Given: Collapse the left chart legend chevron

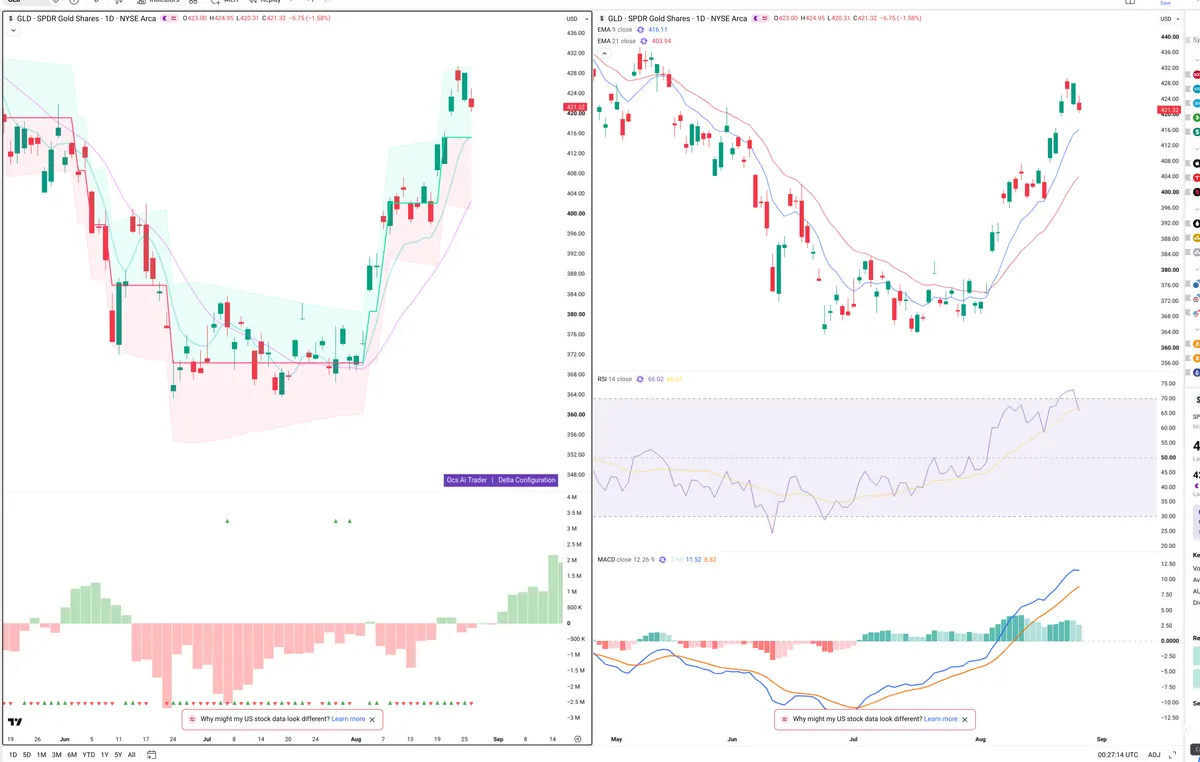Looking at the screenshot, I should (x=13, y=30).
